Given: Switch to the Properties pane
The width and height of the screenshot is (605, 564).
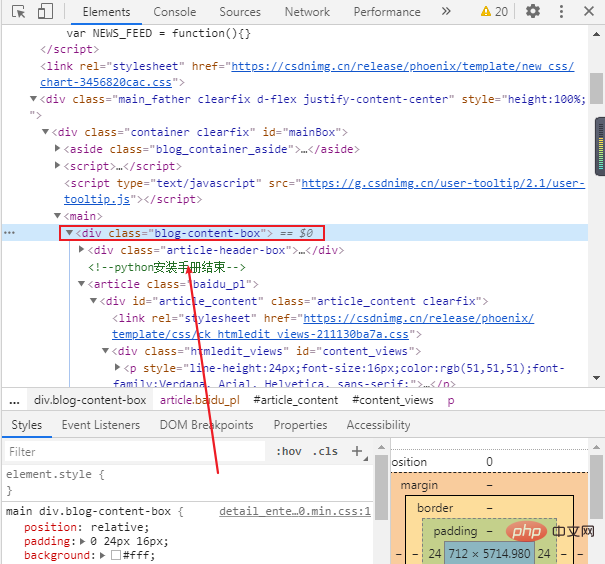Looking at the screenshot, I should (300, 425).
